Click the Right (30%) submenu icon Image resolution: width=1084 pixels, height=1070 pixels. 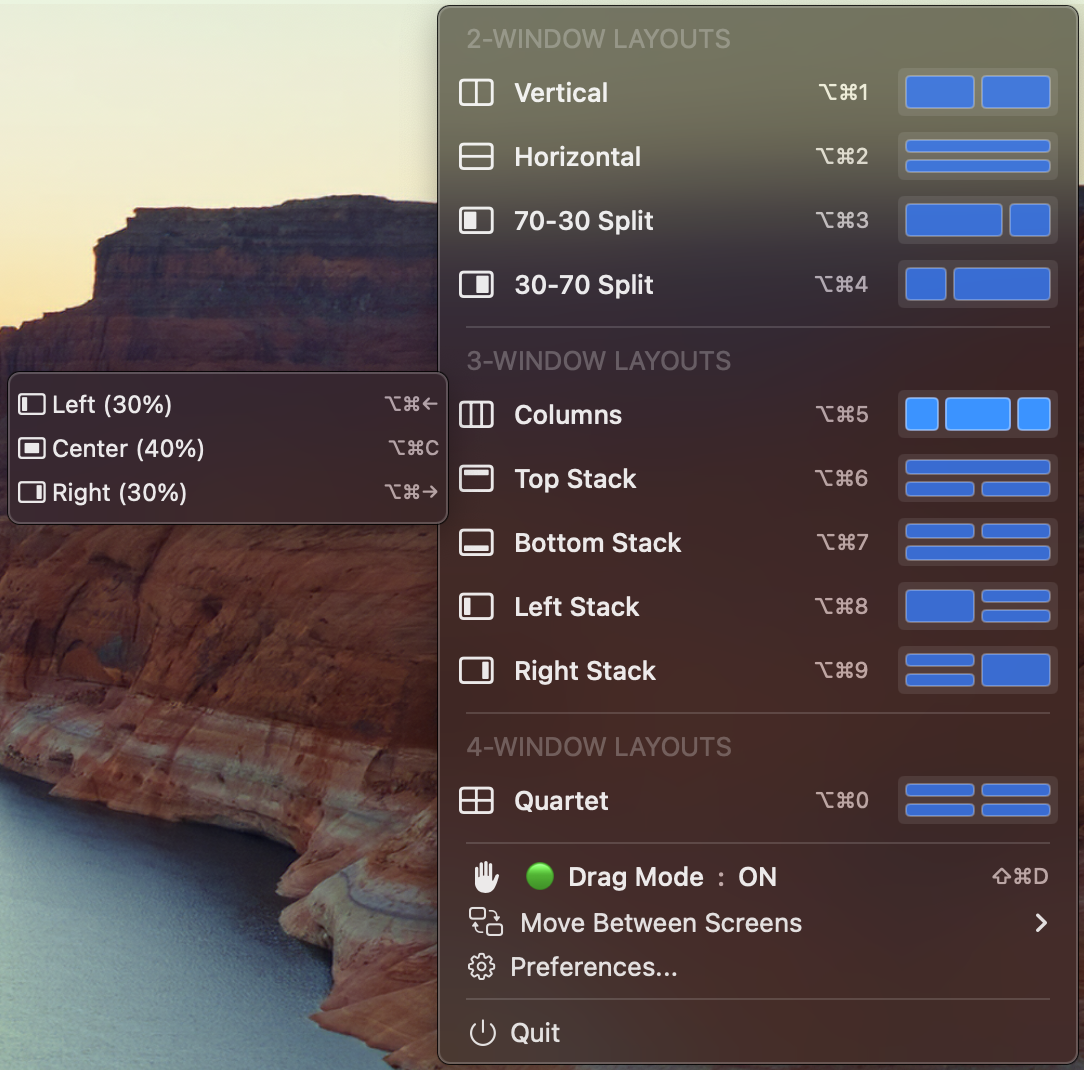32,492
